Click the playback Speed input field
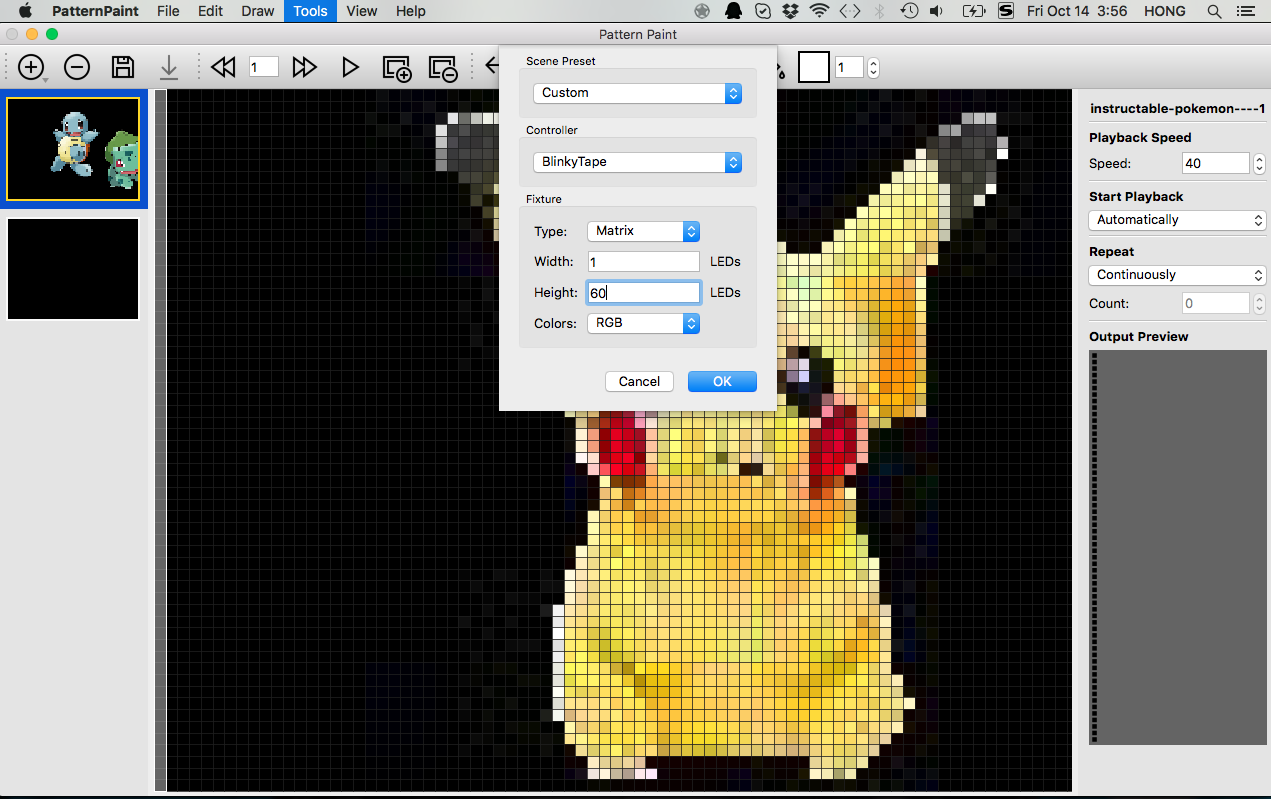This screenshot has width=1271, height=799. pos(1216,163)
